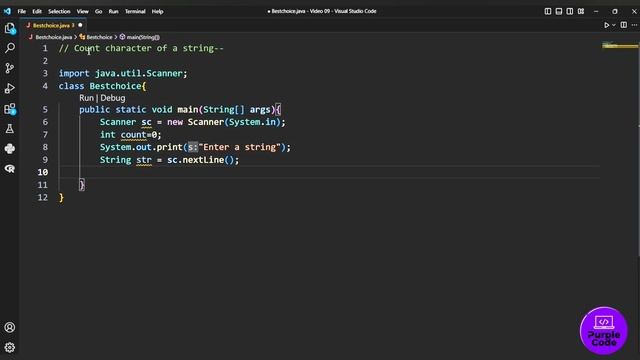Click the VS Code logo icon
Screen dimensions: 640x360
(7, 11)
